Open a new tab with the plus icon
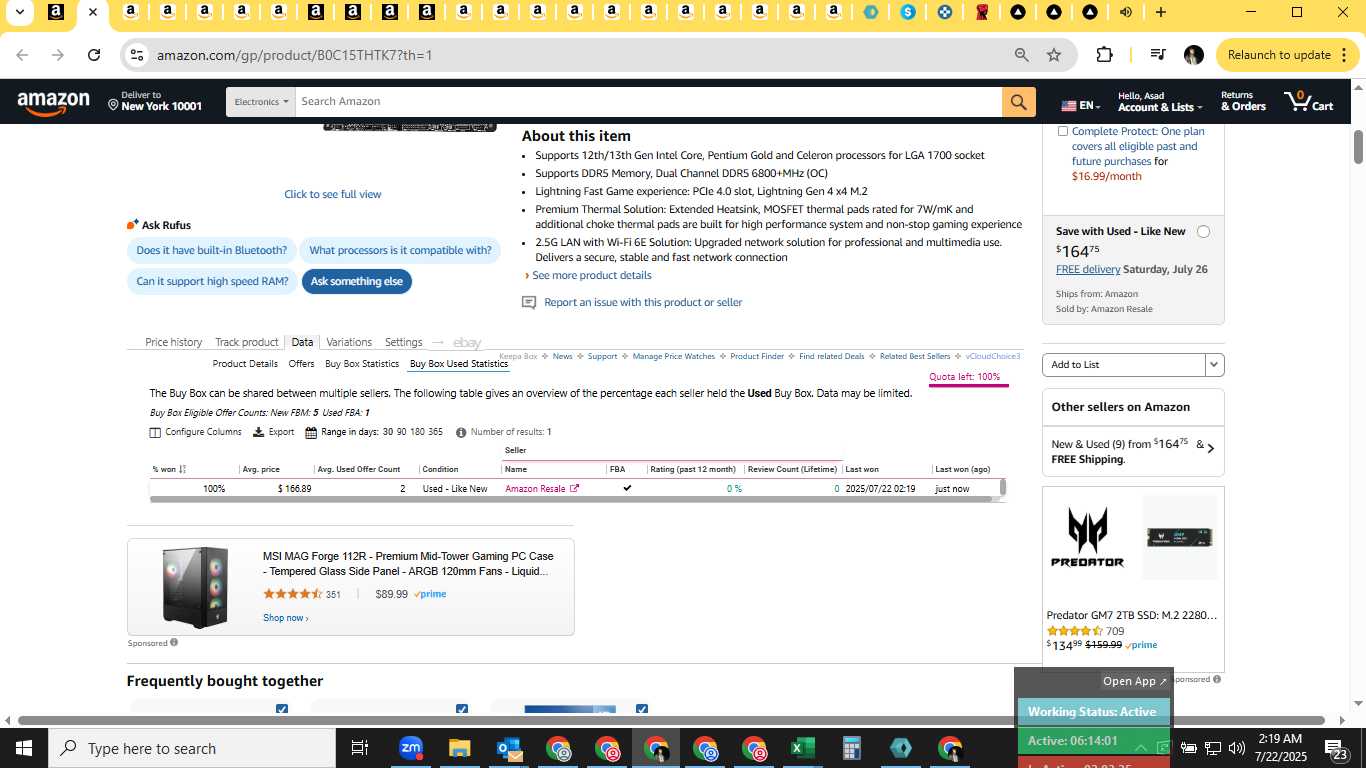The height and width of the screenshot is (768, 1366). tap(1160, 12)
